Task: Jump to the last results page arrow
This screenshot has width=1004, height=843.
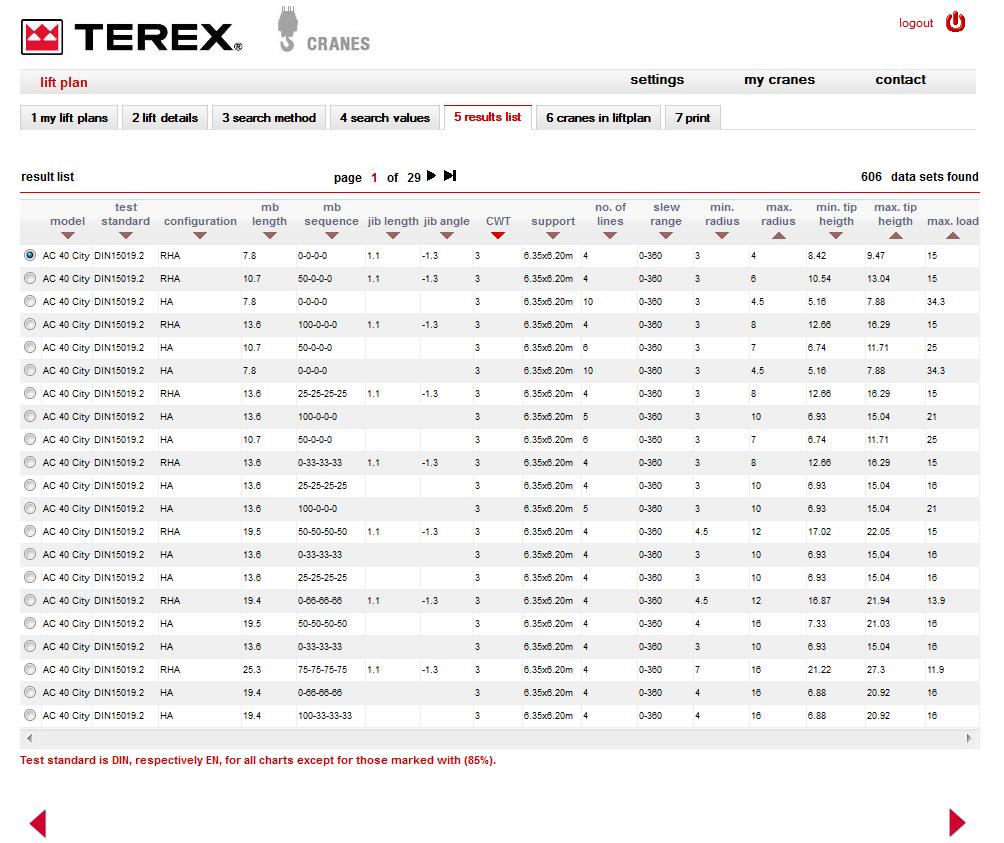Action: (450, 175)
